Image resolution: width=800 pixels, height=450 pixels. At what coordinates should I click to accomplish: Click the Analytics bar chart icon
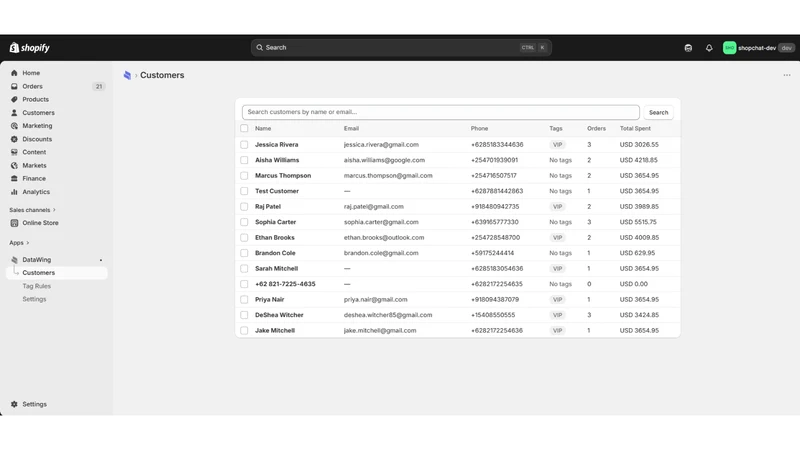click(x=14, y=192)
